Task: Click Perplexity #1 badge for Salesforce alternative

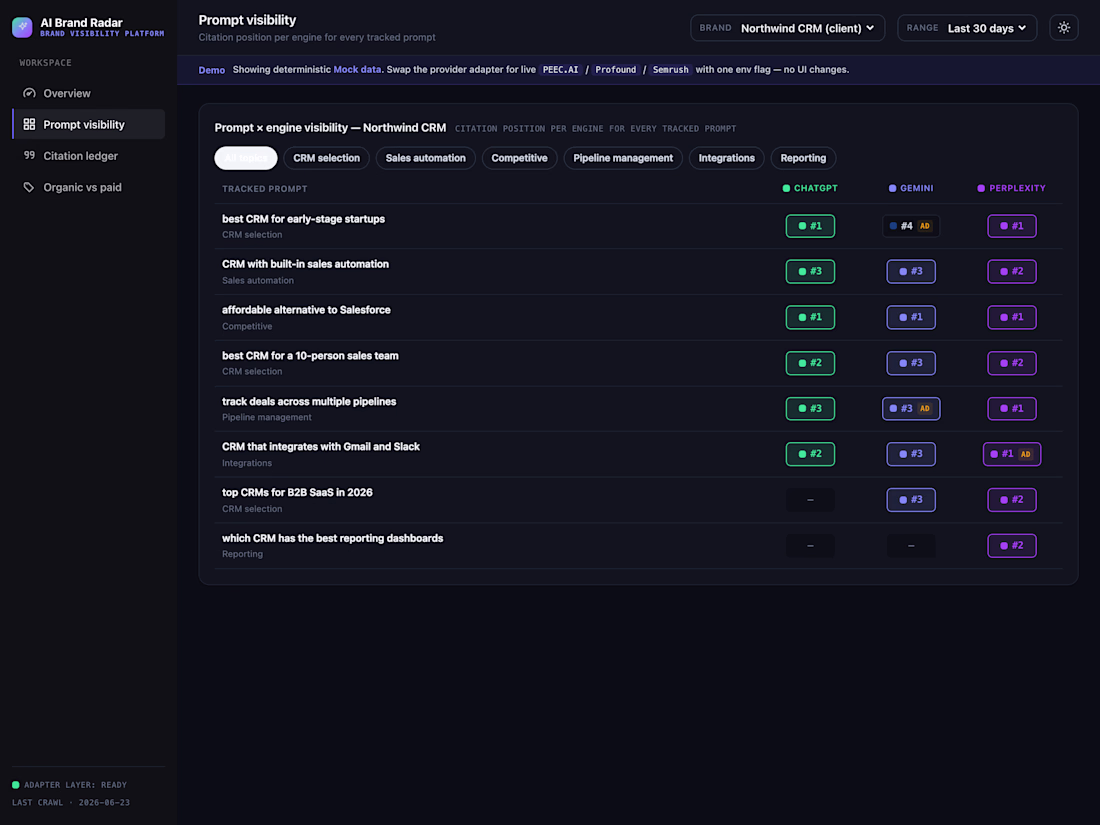Action: click(x=1012, y=317)
